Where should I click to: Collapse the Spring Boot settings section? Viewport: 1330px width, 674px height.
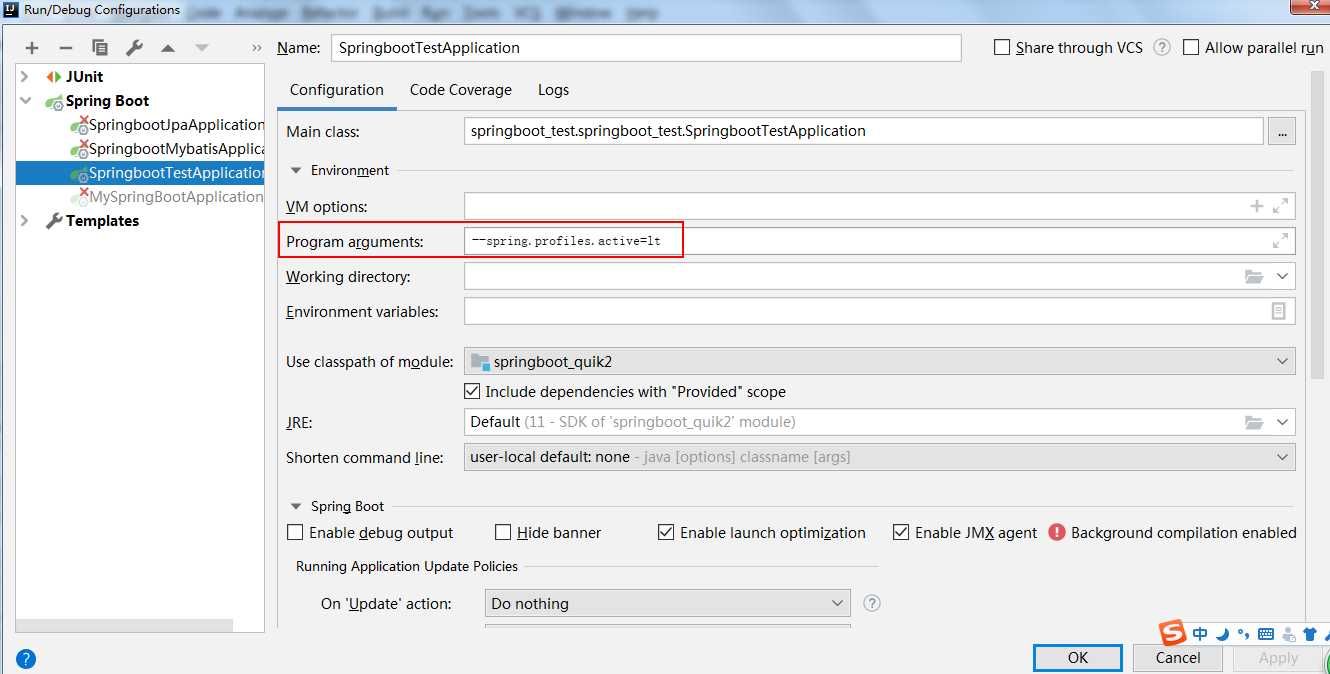coord(296,506)
